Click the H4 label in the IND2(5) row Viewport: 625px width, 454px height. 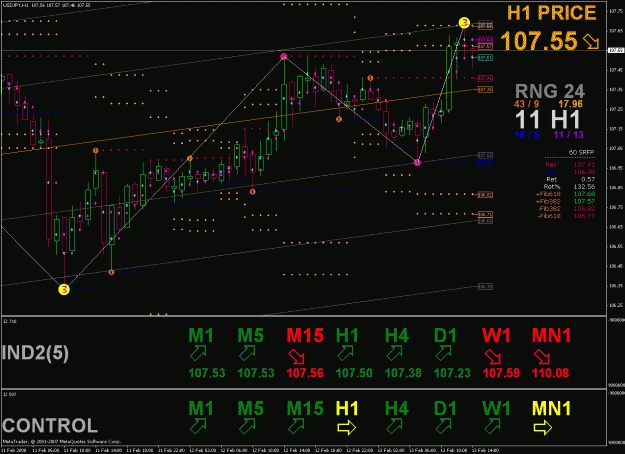(x=397, y=336)
